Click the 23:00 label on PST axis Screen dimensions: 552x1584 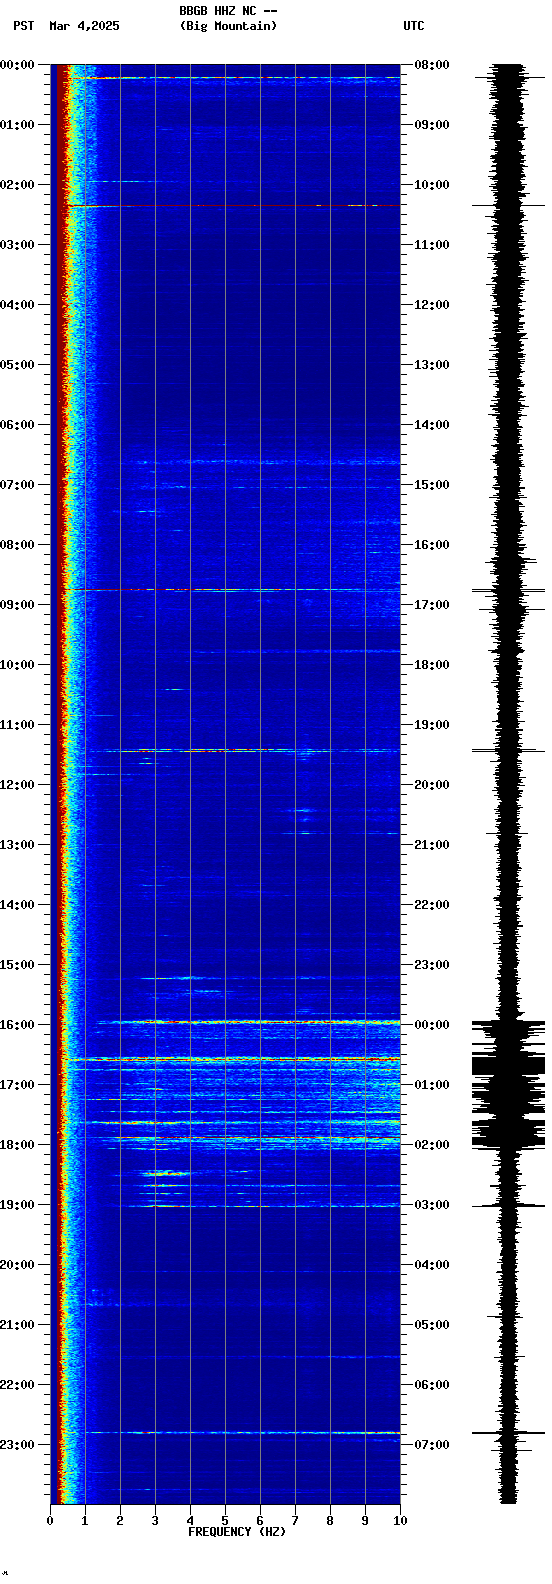click(x=18, y=1445)
